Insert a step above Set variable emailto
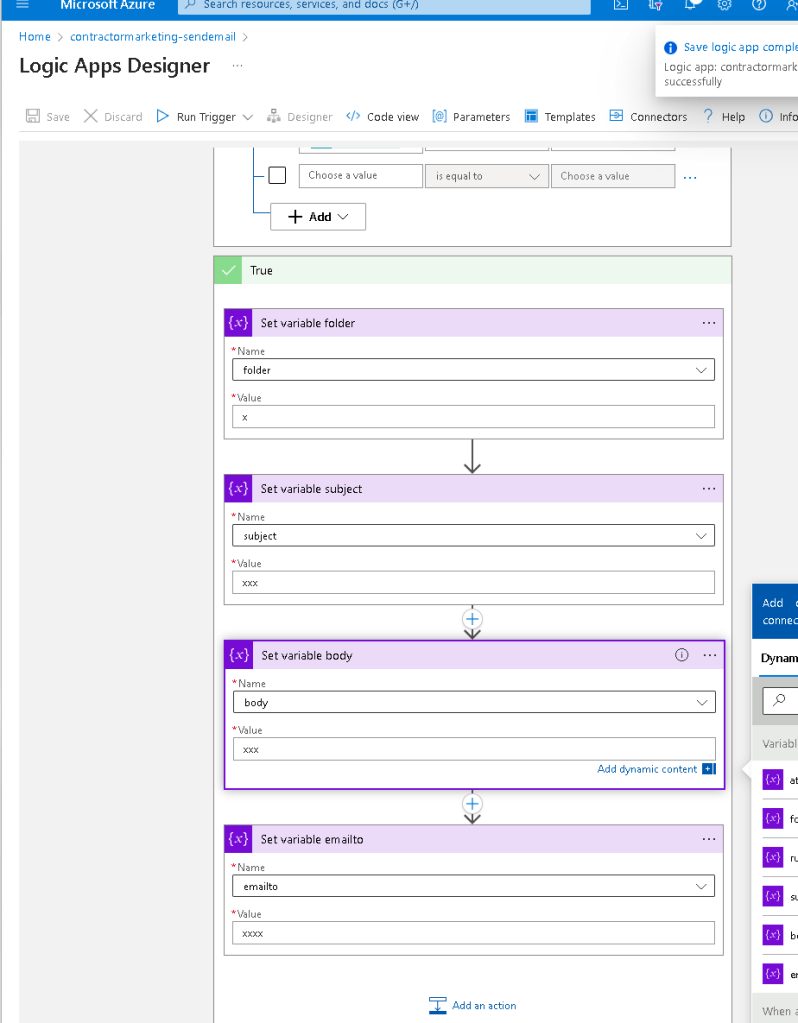 click(472, 803)
